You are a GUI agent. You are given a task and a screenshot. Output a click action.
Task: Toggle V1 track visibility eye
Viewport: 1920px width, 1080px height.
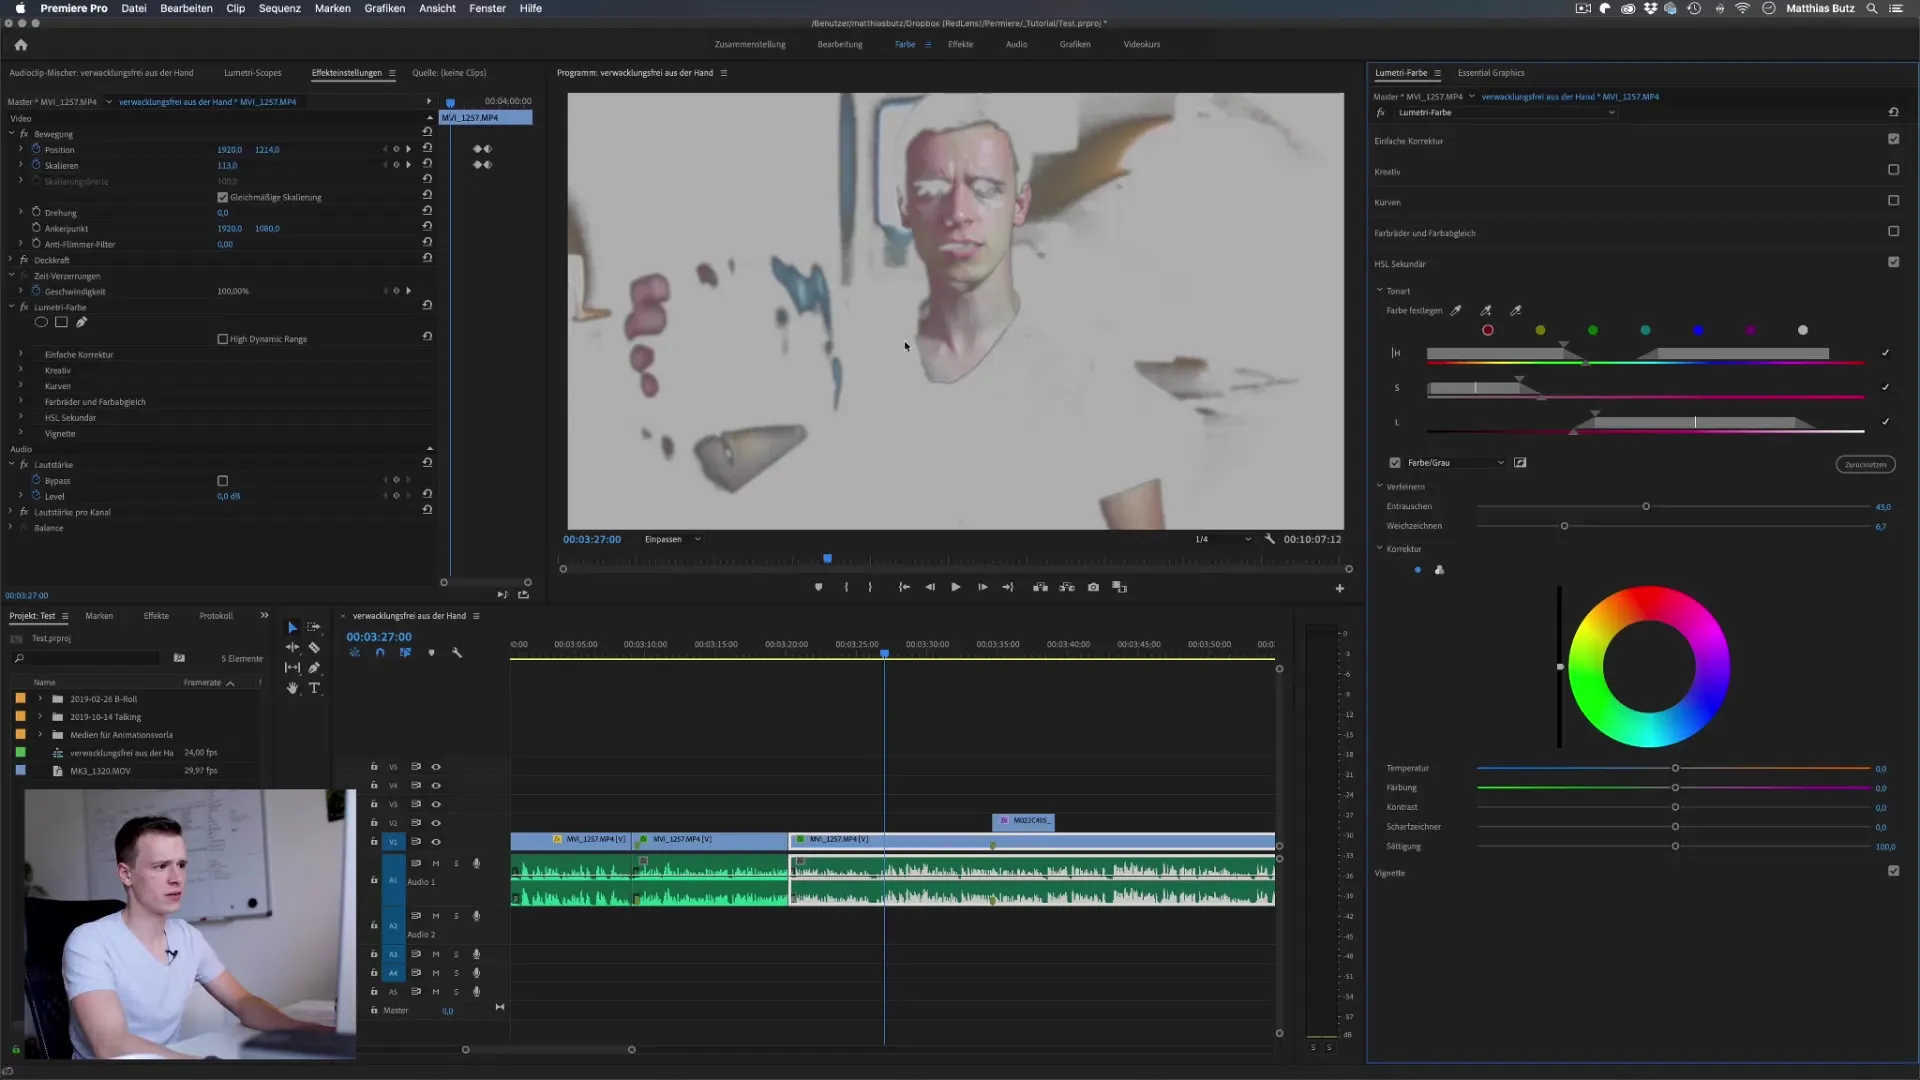point(436,842)
